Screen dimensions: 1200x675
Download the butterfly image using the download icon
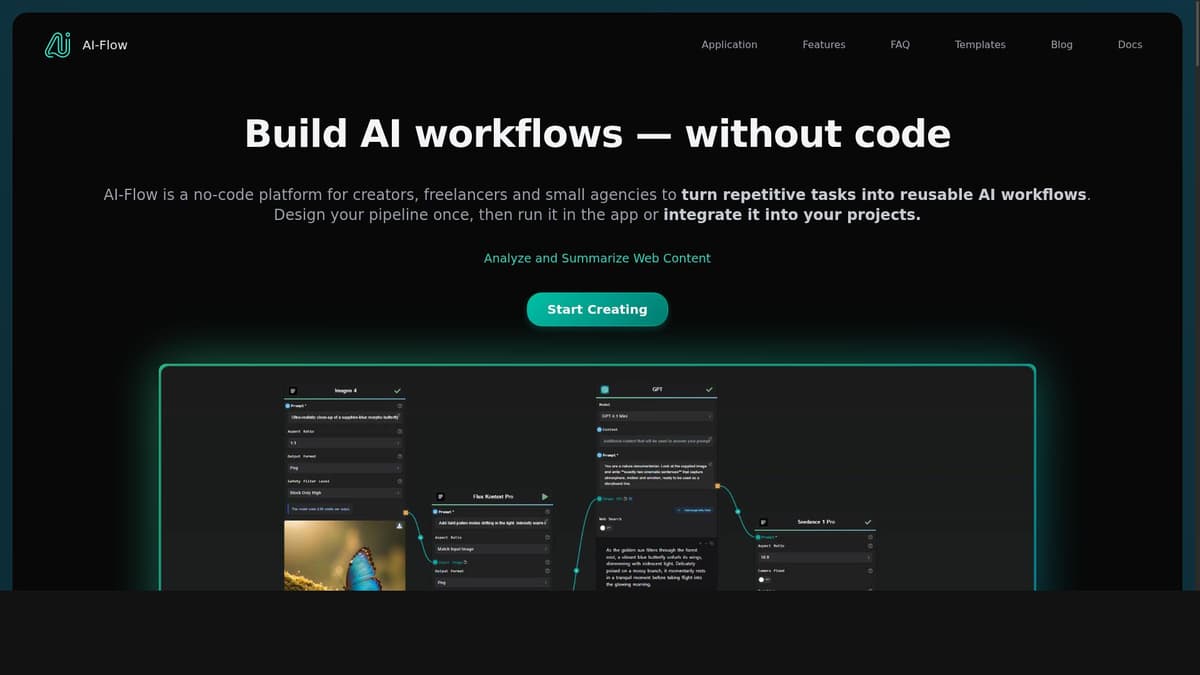tap(399, 524)
